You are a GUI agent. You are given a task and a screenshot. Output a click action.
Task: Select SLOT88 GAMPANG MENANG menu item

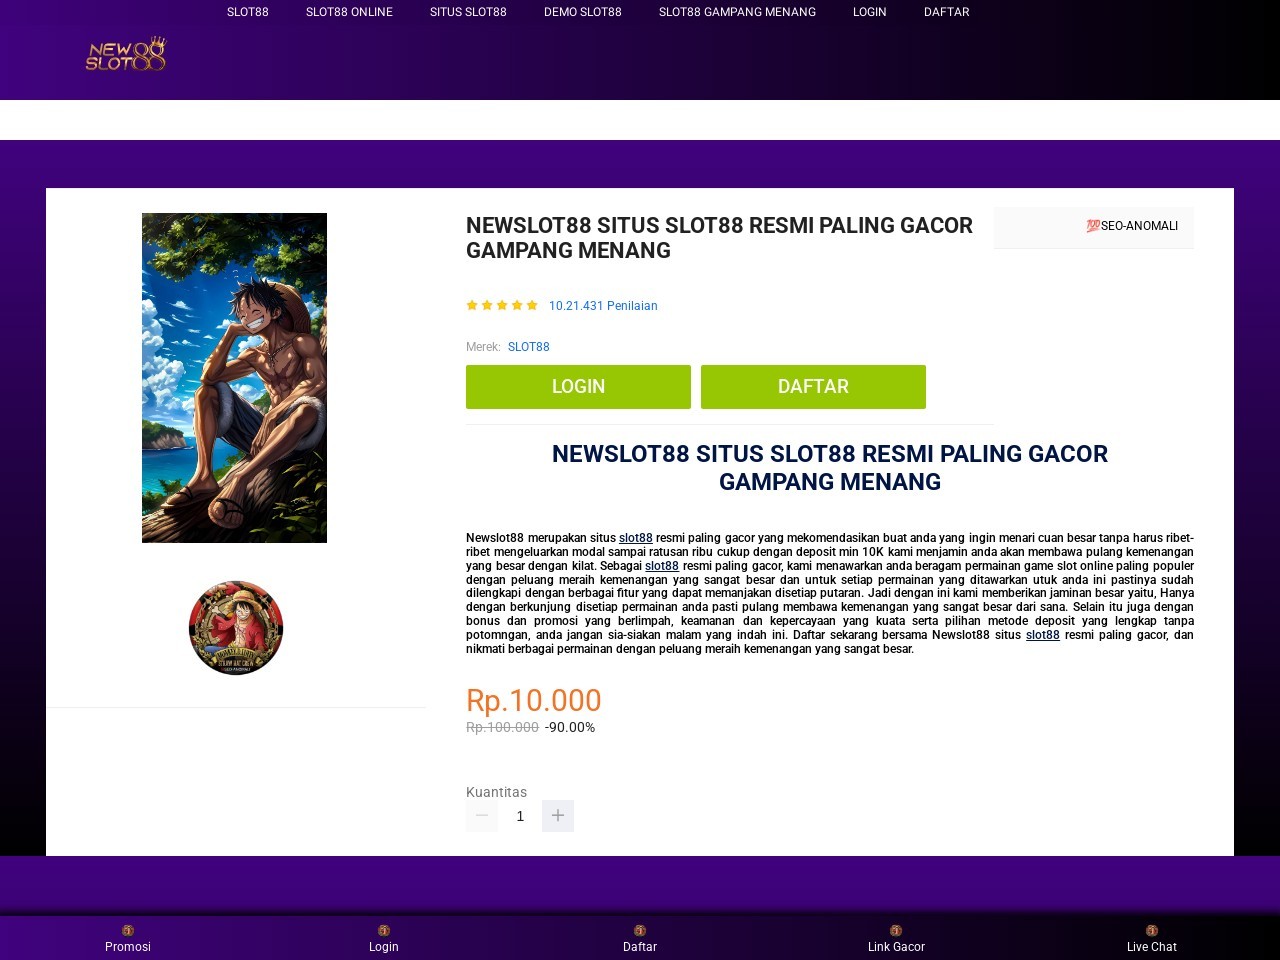pyautogui.click(x=737, y=12)
